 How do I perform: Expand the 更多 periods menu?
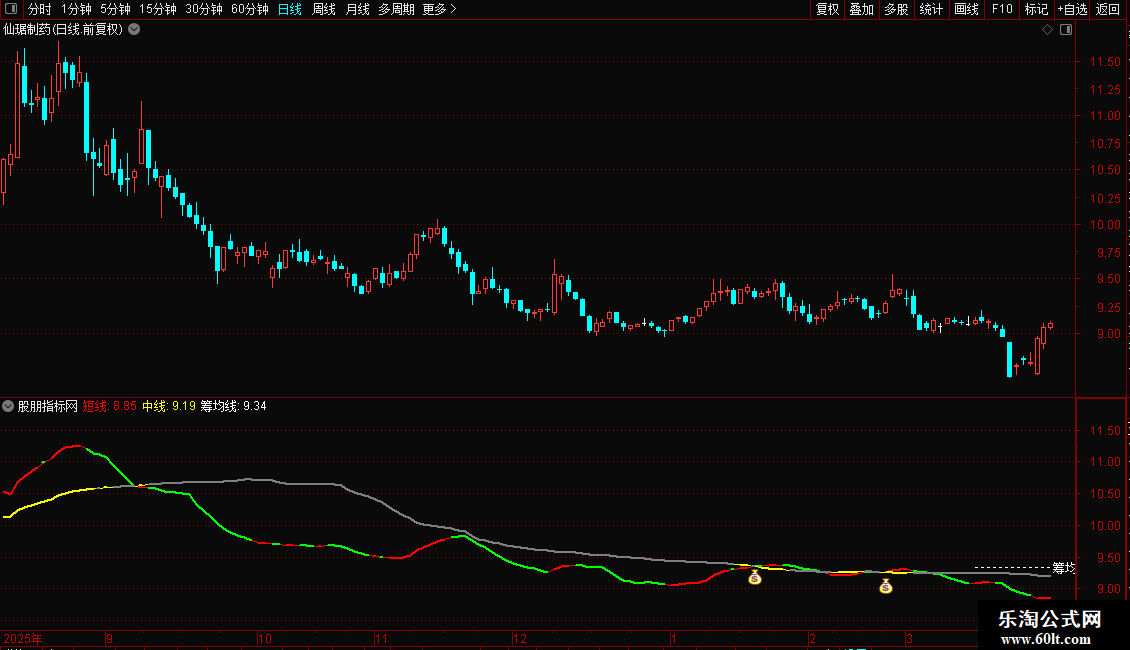coord(440,9)
